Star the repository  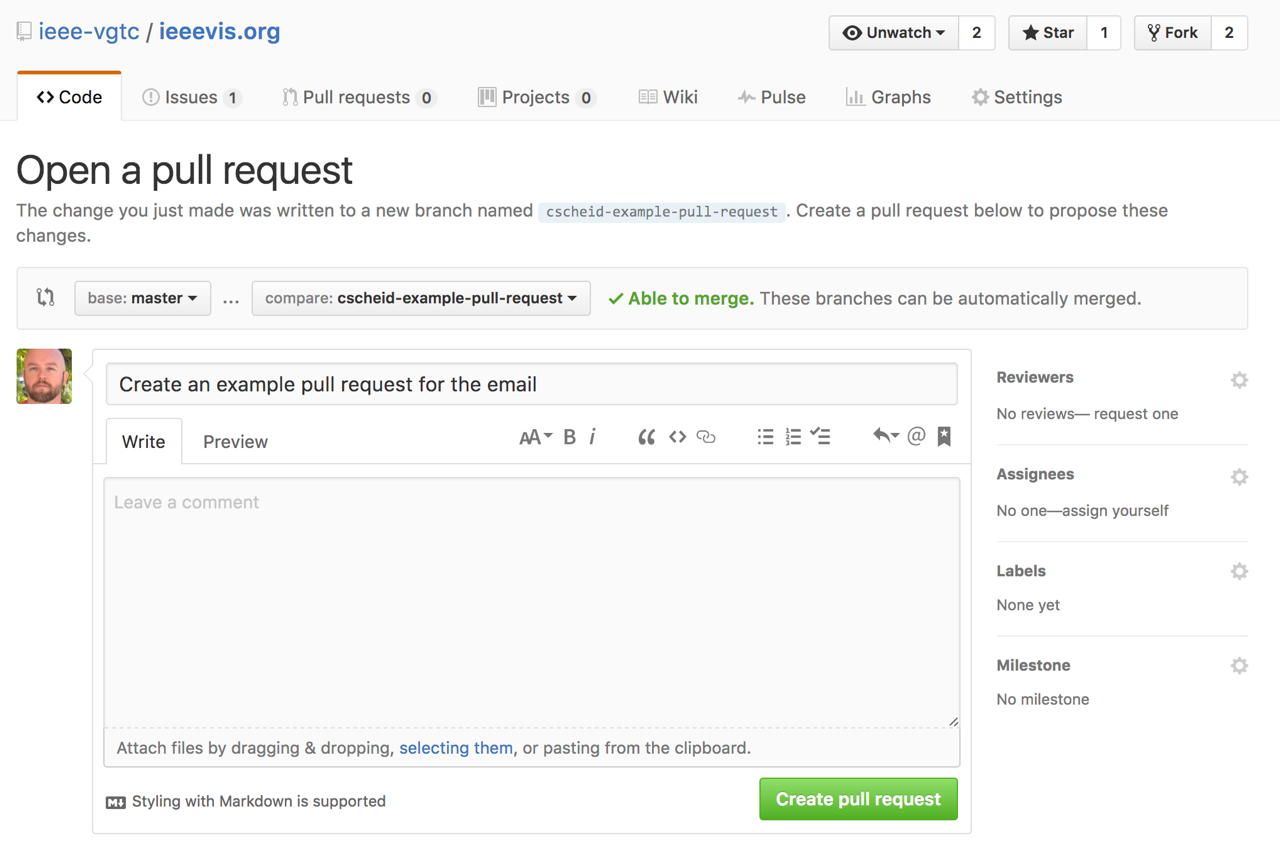(1047, 33)
